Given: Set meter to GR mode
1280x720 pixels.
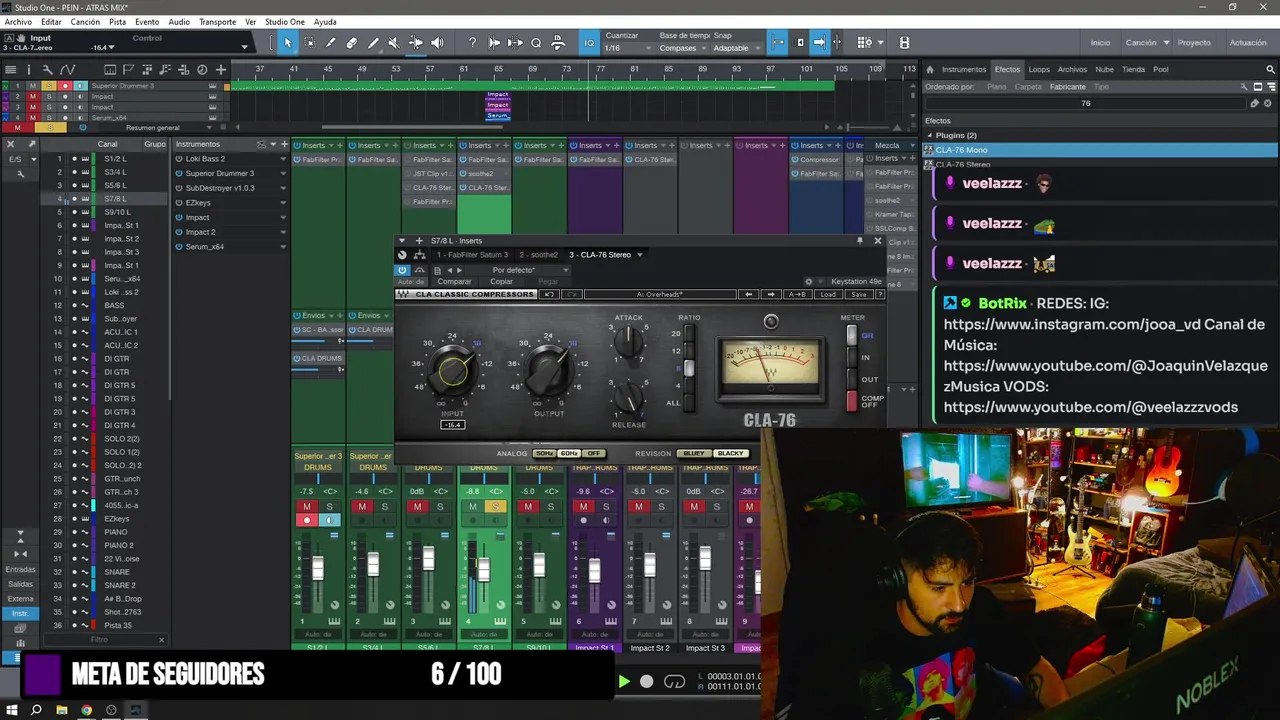Looking at the screenshot, I should pyautogui.click(x=852, y=336).
